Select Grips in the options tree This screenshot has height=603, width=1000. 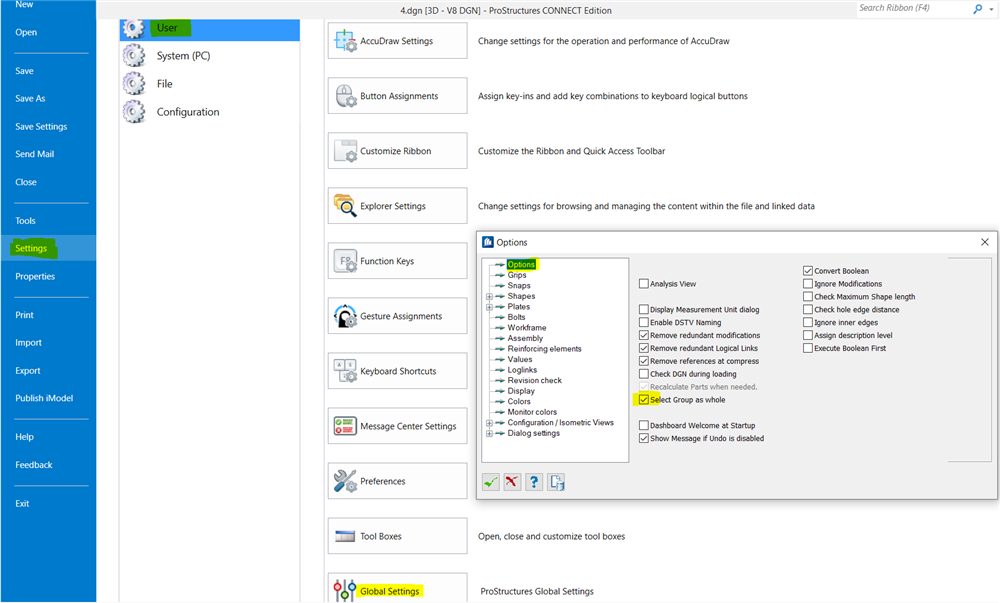pyautogui.click(x=517, y=275)
